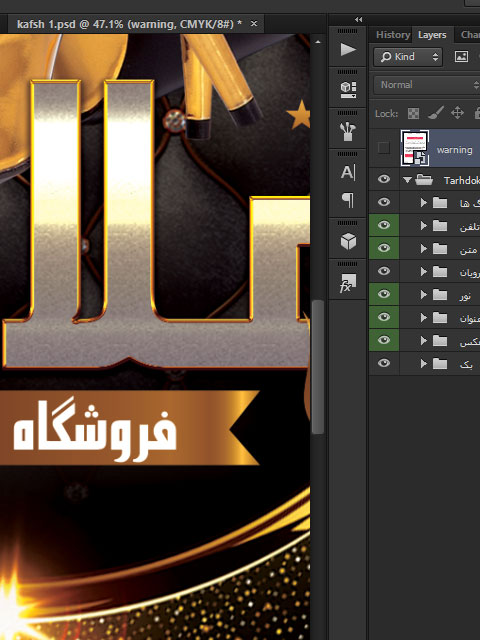
Task: Open the Kind filter dropdown
Action: [x=408, y=57]
